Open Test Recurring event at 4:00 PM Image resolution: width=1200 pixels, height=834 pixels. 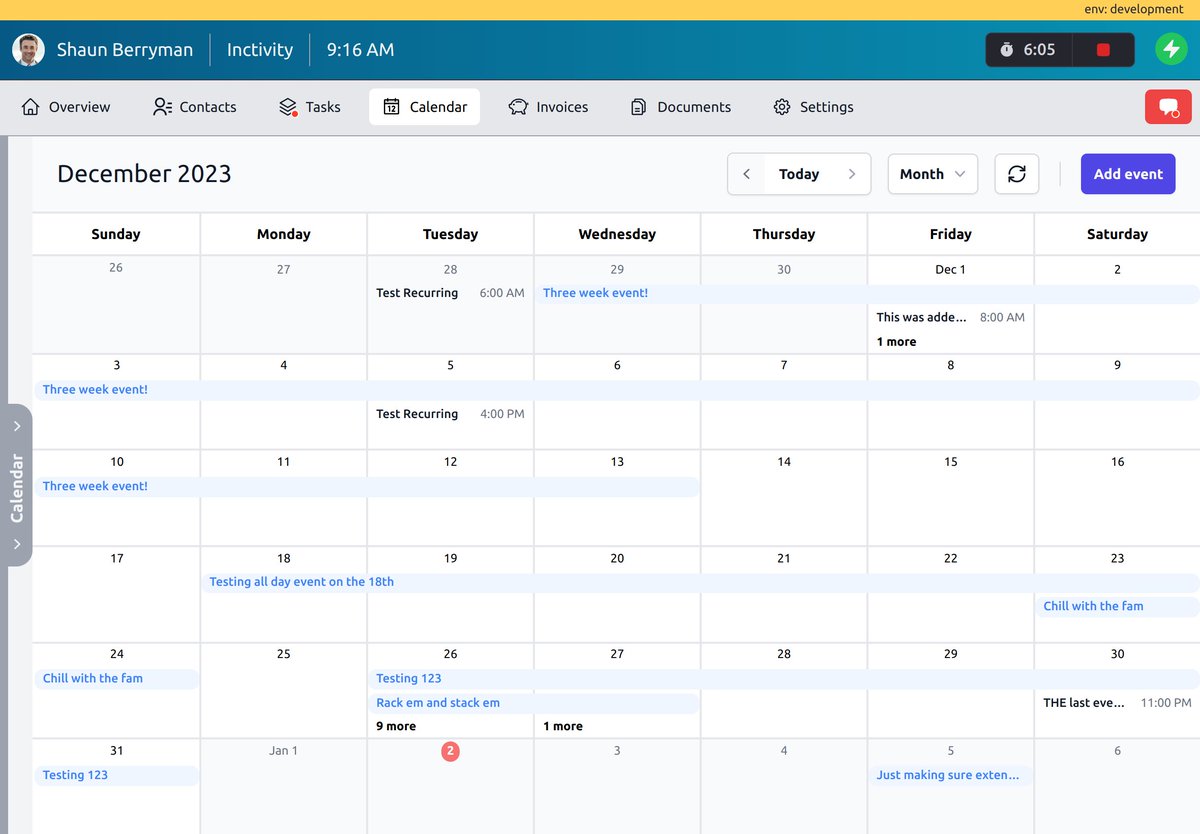pyautogui.click(x=450, y=414)
